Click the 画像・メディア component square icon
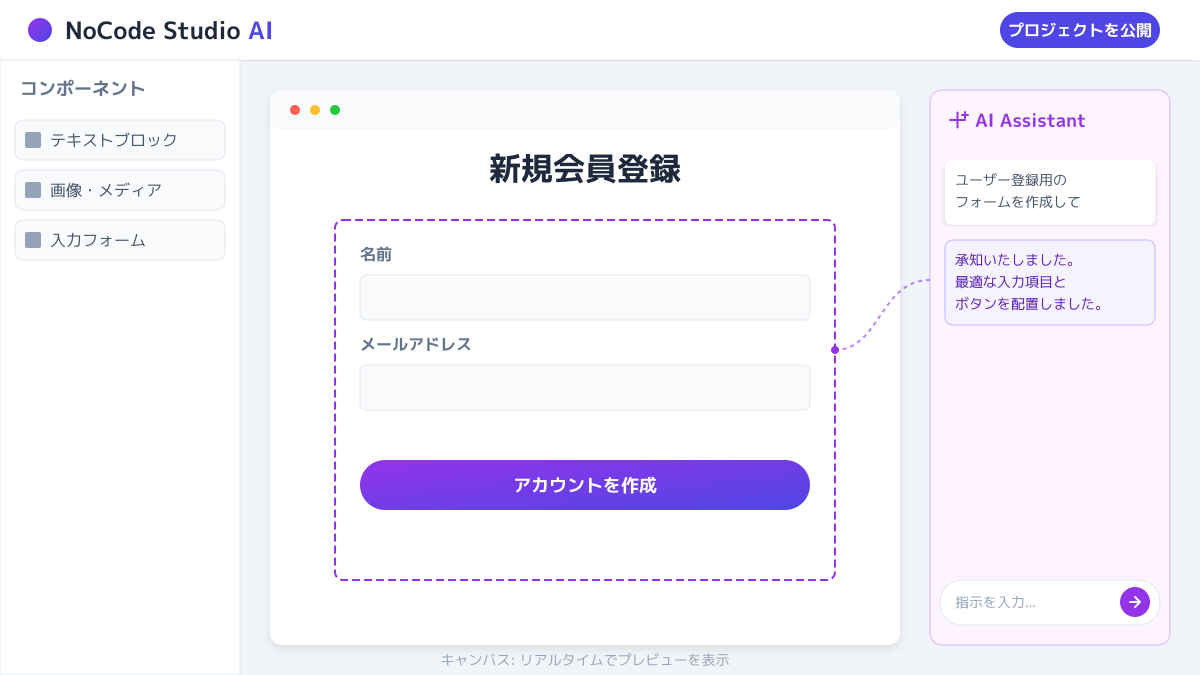 pyautogui.click(x=33, y=190)
